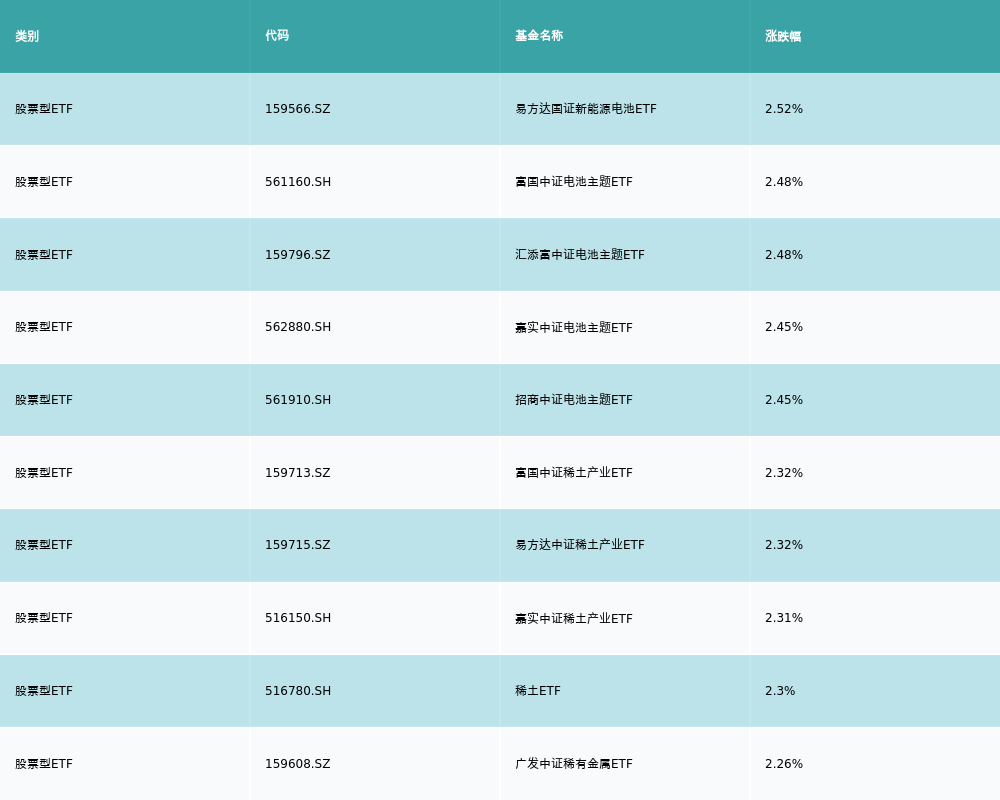
Task: Click fund name 招商中证电池主题ETF
Action: click(x=574, y=400)
